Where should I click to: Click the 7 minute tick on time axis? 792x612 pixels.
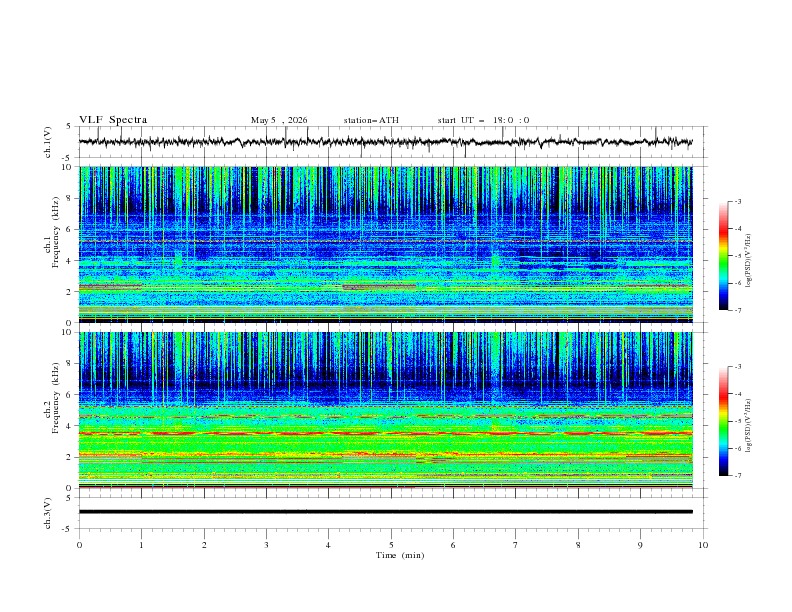[516, 545]
